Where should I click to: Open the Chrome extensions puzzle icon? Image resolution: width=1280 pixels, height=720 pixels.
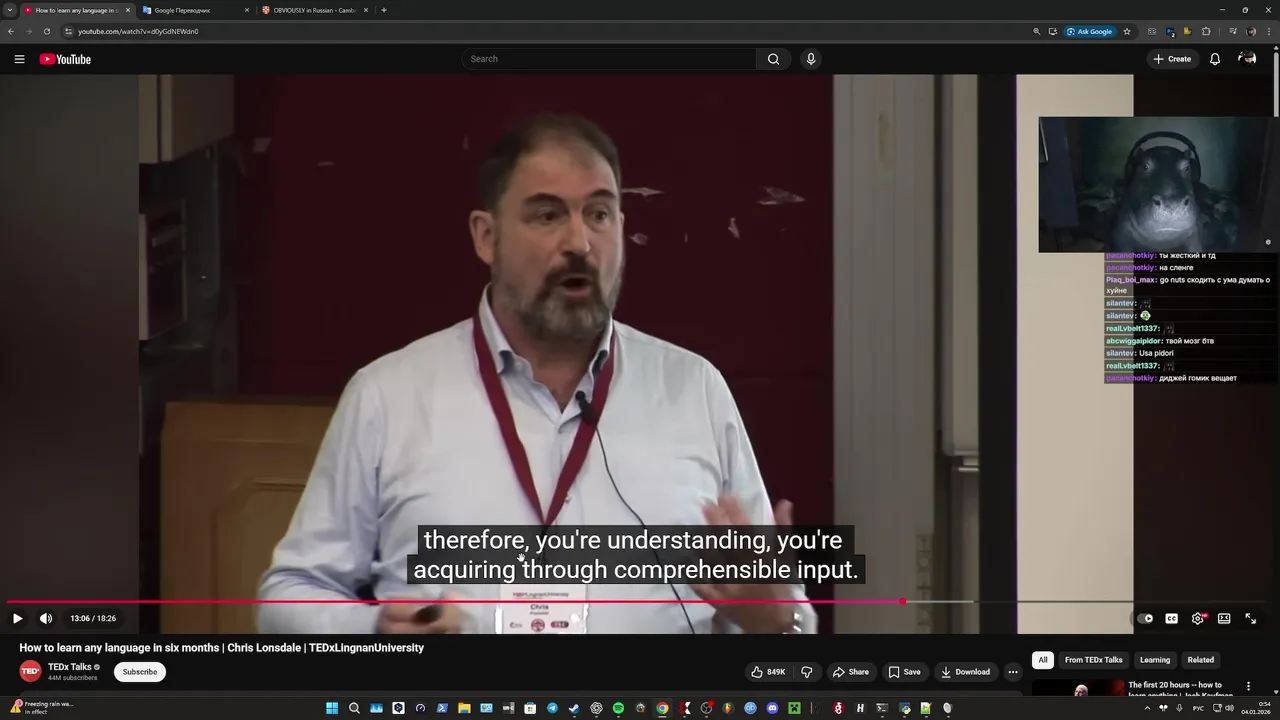pyautogui.click(x=1206, y=31)
